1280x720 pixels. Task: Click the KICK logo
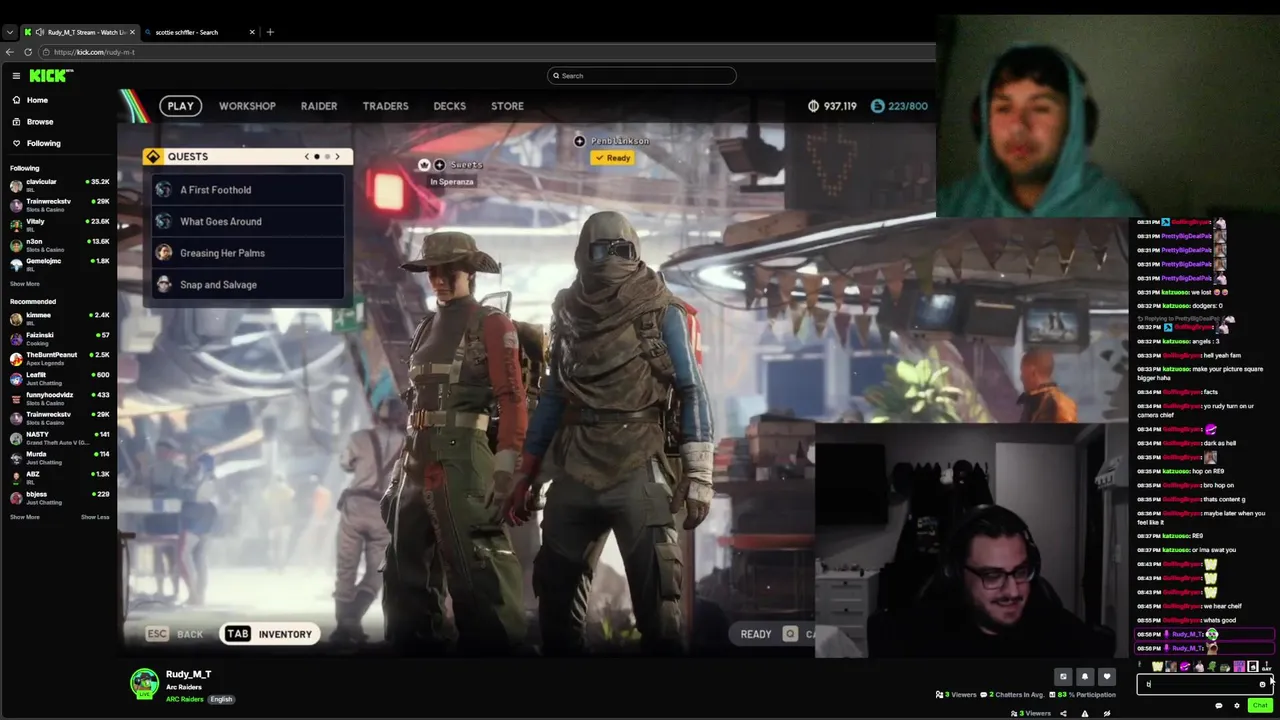[x=51, y=76]
